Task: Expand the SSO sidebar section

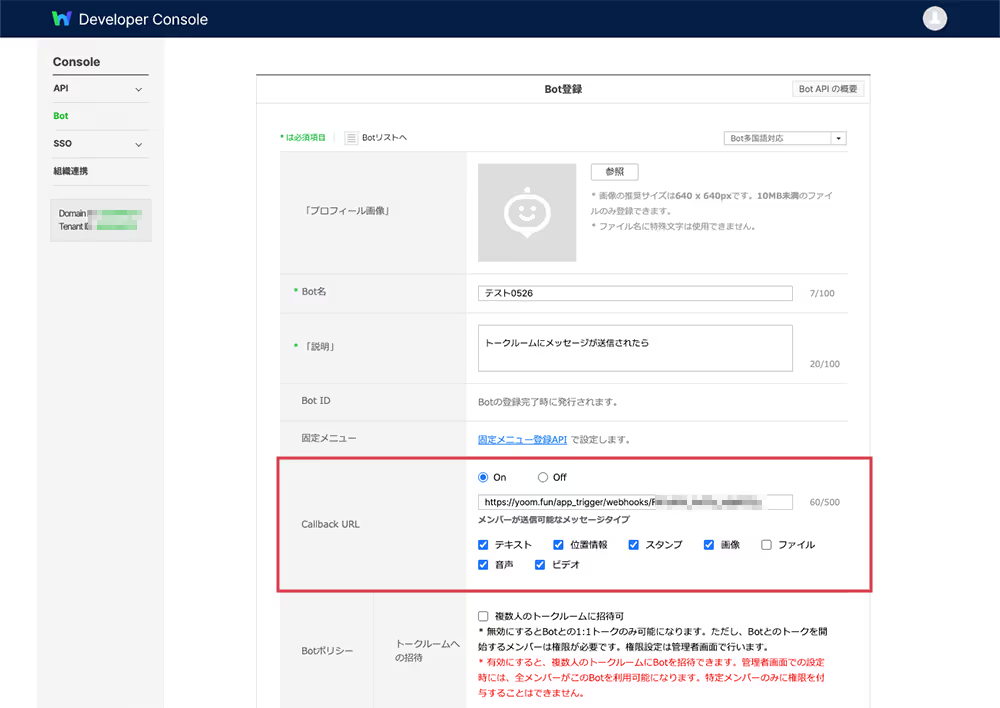Action: [x=138, y=144]
